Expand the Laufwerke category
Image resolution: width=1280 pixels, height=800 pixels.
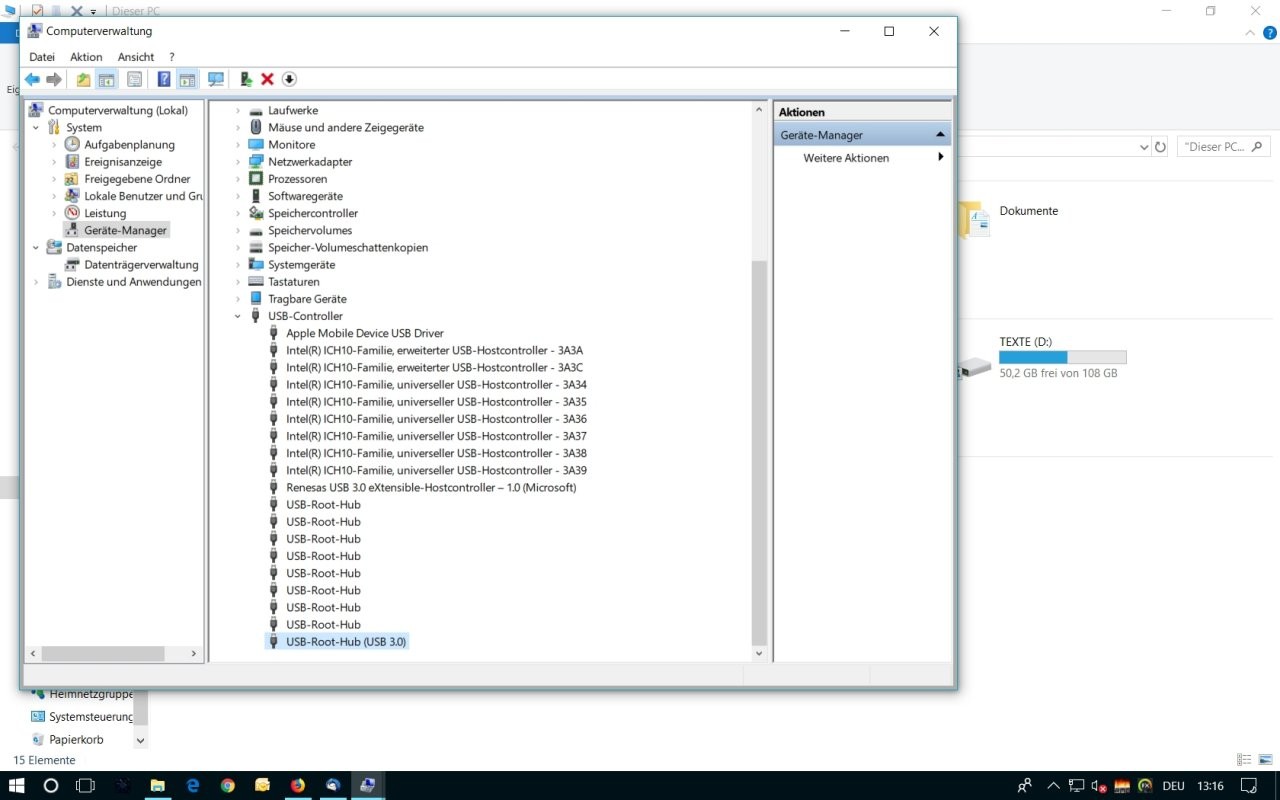point(238,110)
